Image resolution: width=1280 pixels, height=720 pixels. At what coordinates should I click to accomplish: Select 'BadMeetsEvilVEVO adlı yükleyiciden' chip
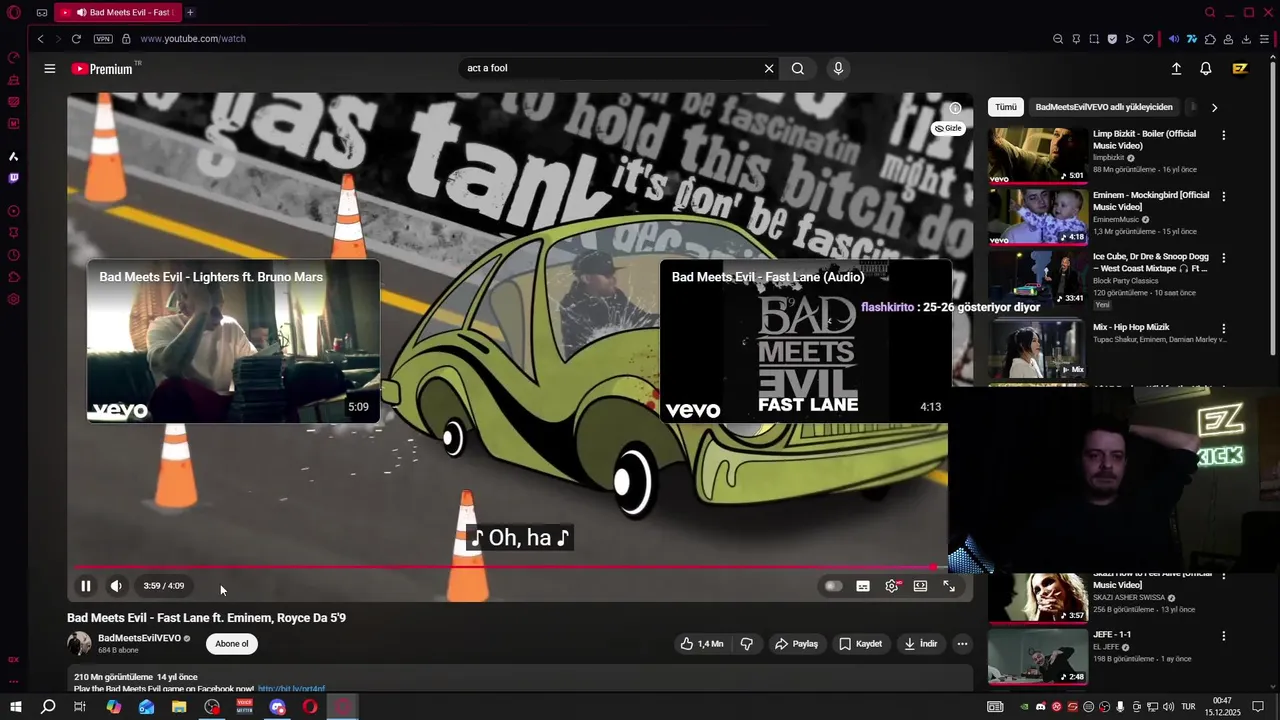click(x=1104, y=107)
